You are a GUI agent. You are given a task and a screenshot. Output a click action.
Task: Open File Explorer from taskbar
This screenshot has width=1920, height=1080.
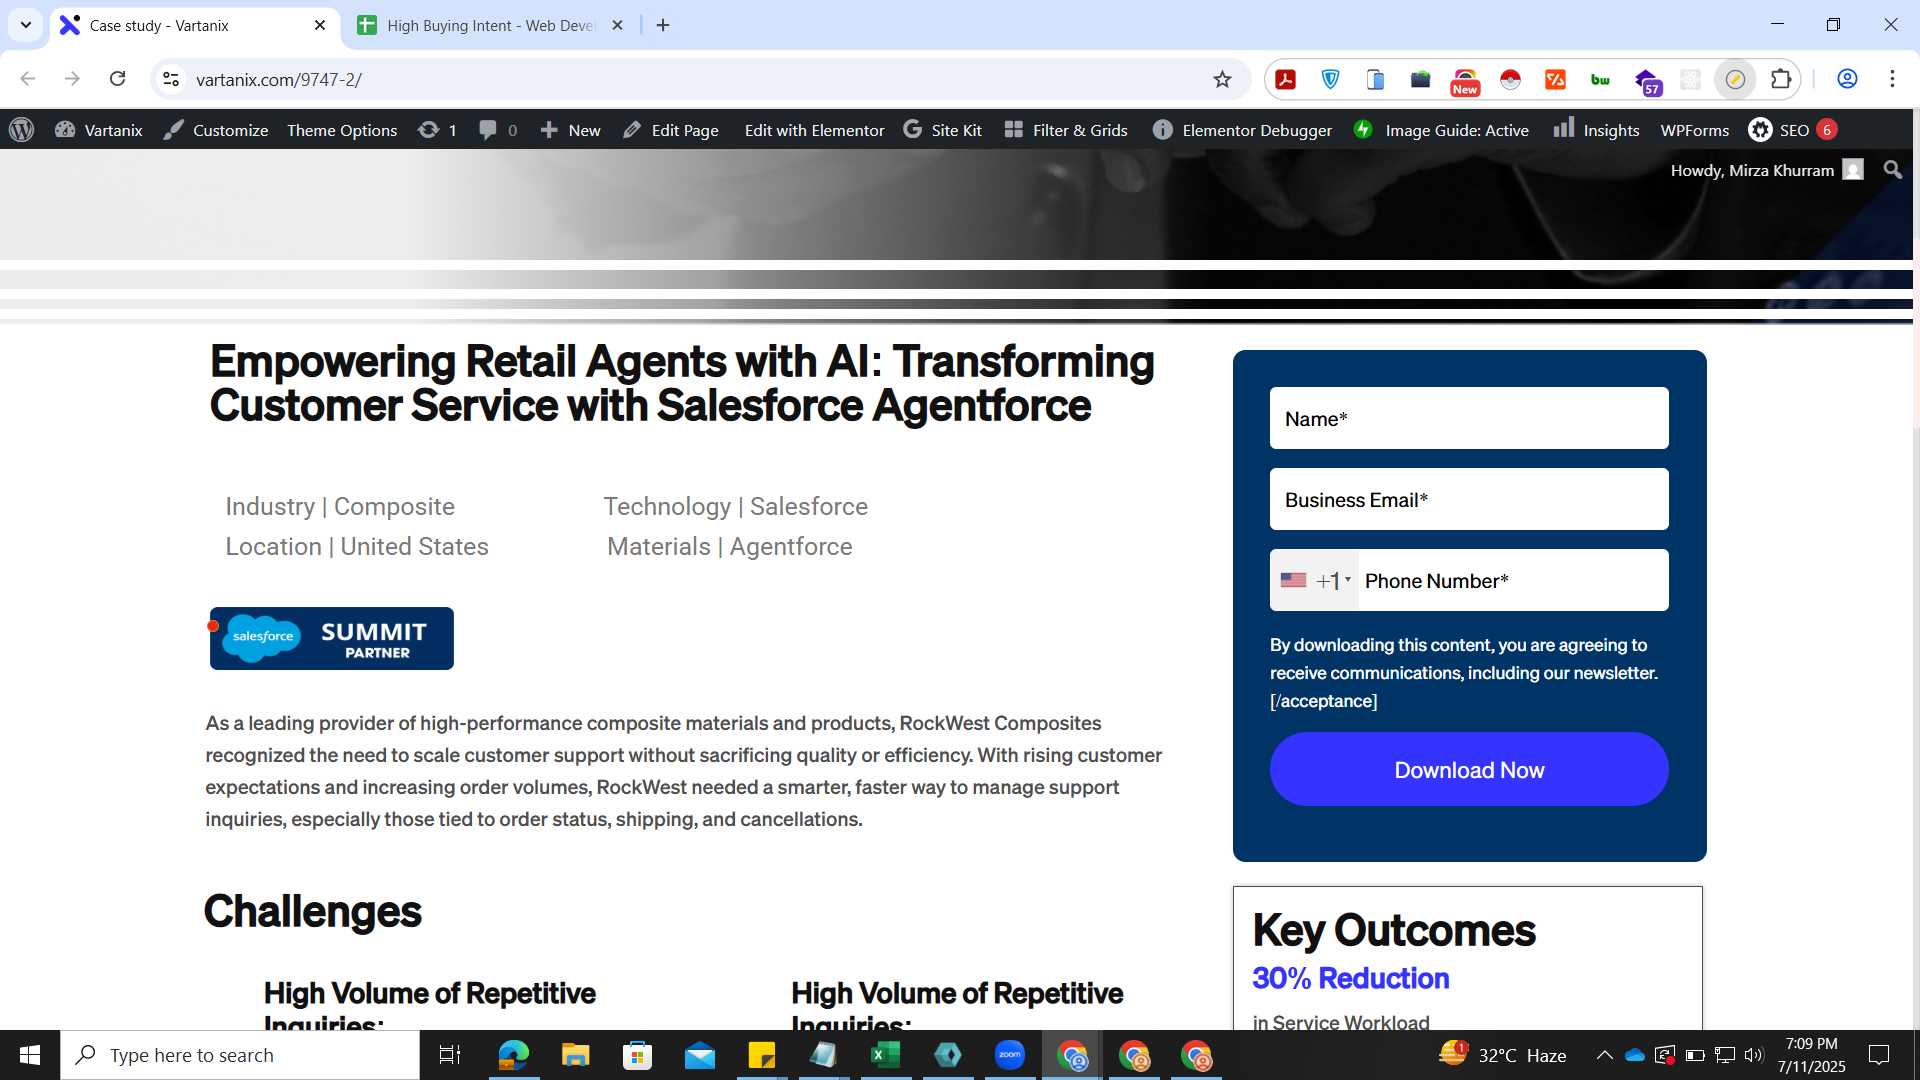575,1055
